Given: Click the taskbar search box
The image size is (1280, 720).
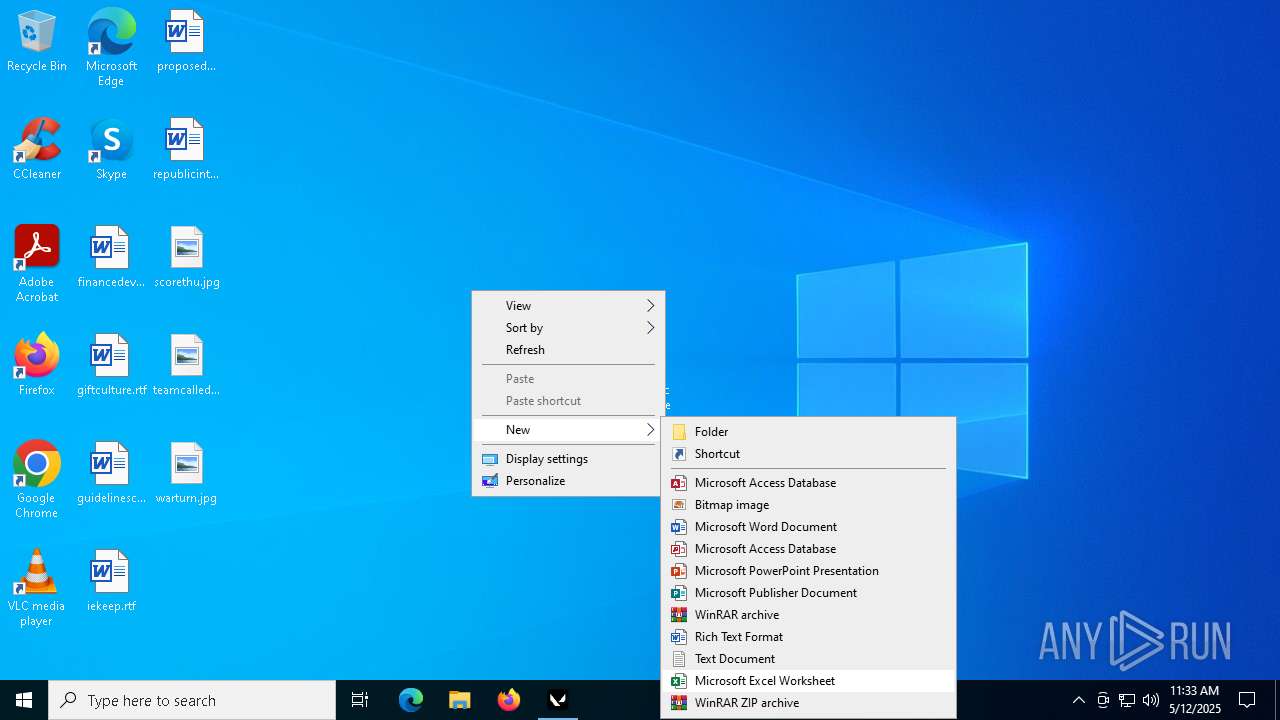Looking at the screenshot, I should (192, 700).
